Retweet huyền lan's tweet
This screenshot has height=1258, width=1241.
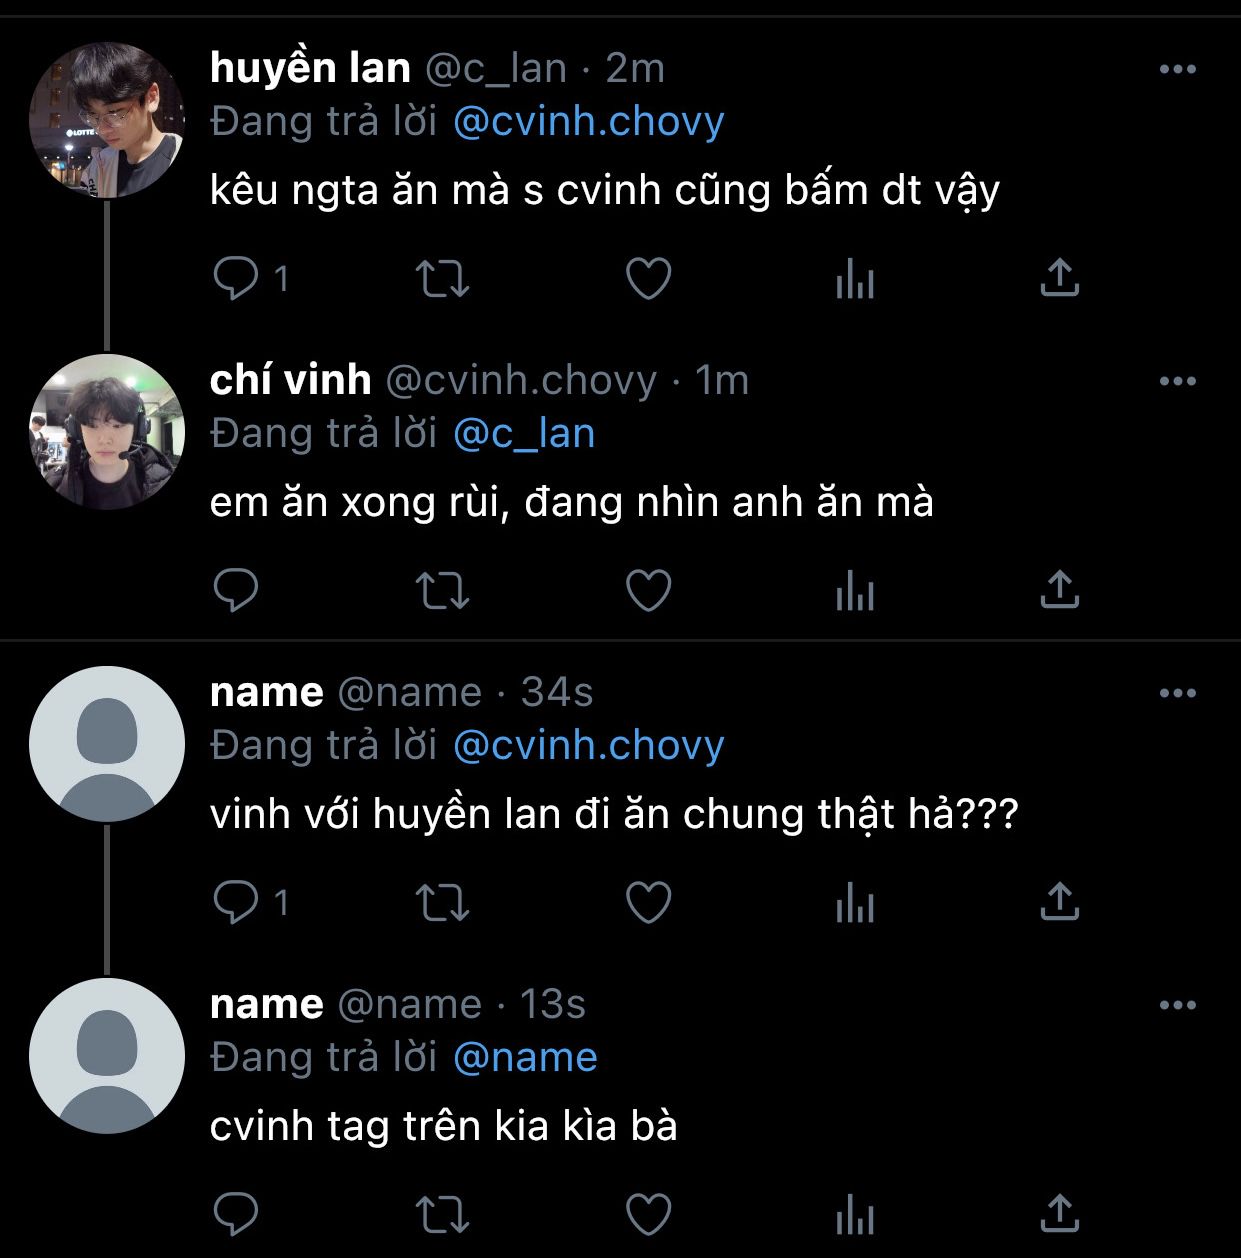[442, 279]
